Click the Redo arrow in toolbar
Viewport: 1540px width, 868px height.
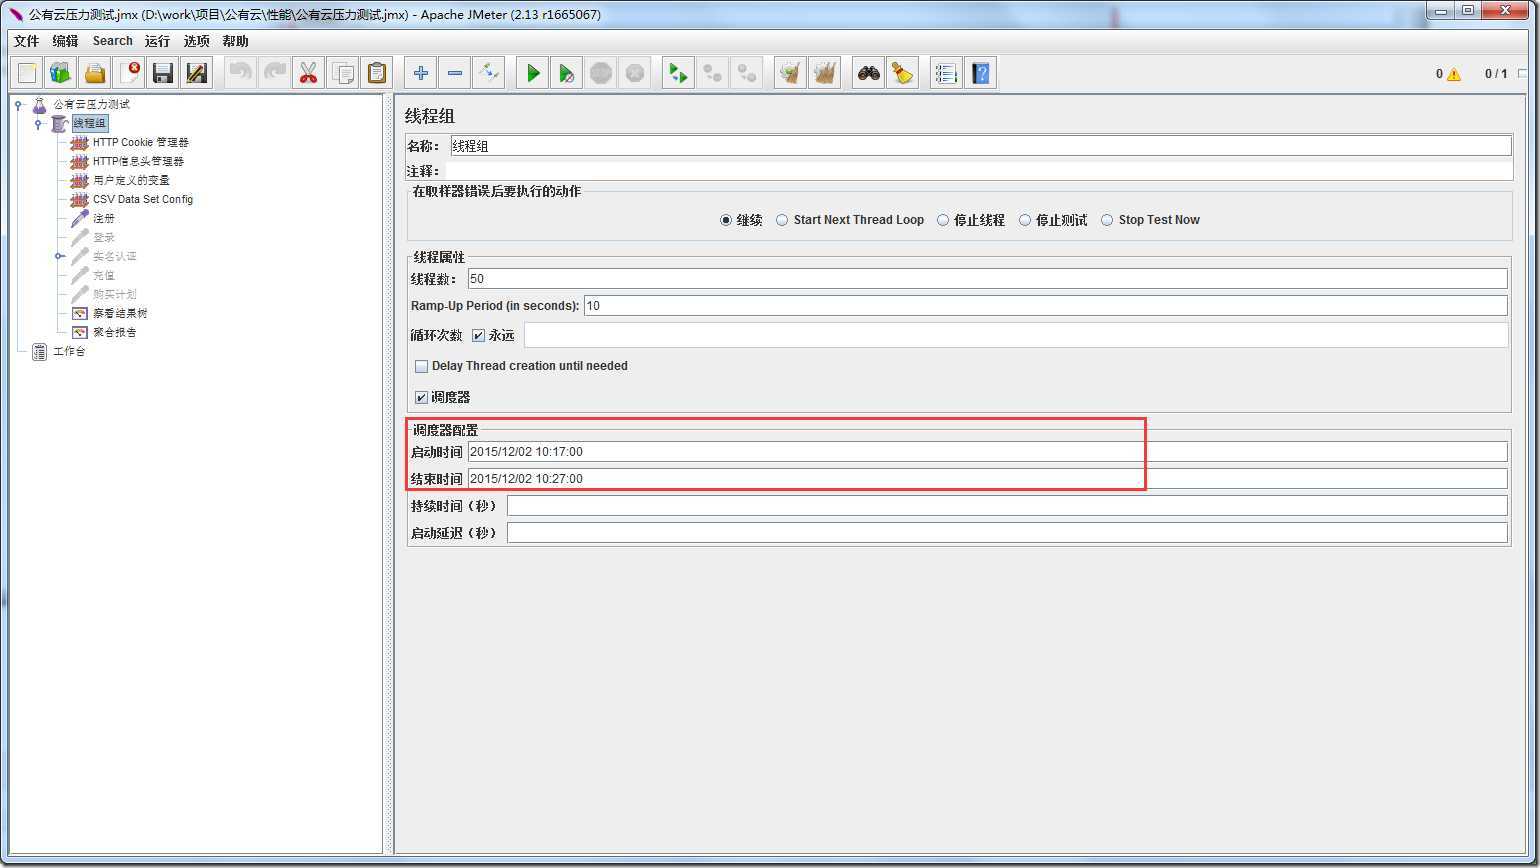275,73
